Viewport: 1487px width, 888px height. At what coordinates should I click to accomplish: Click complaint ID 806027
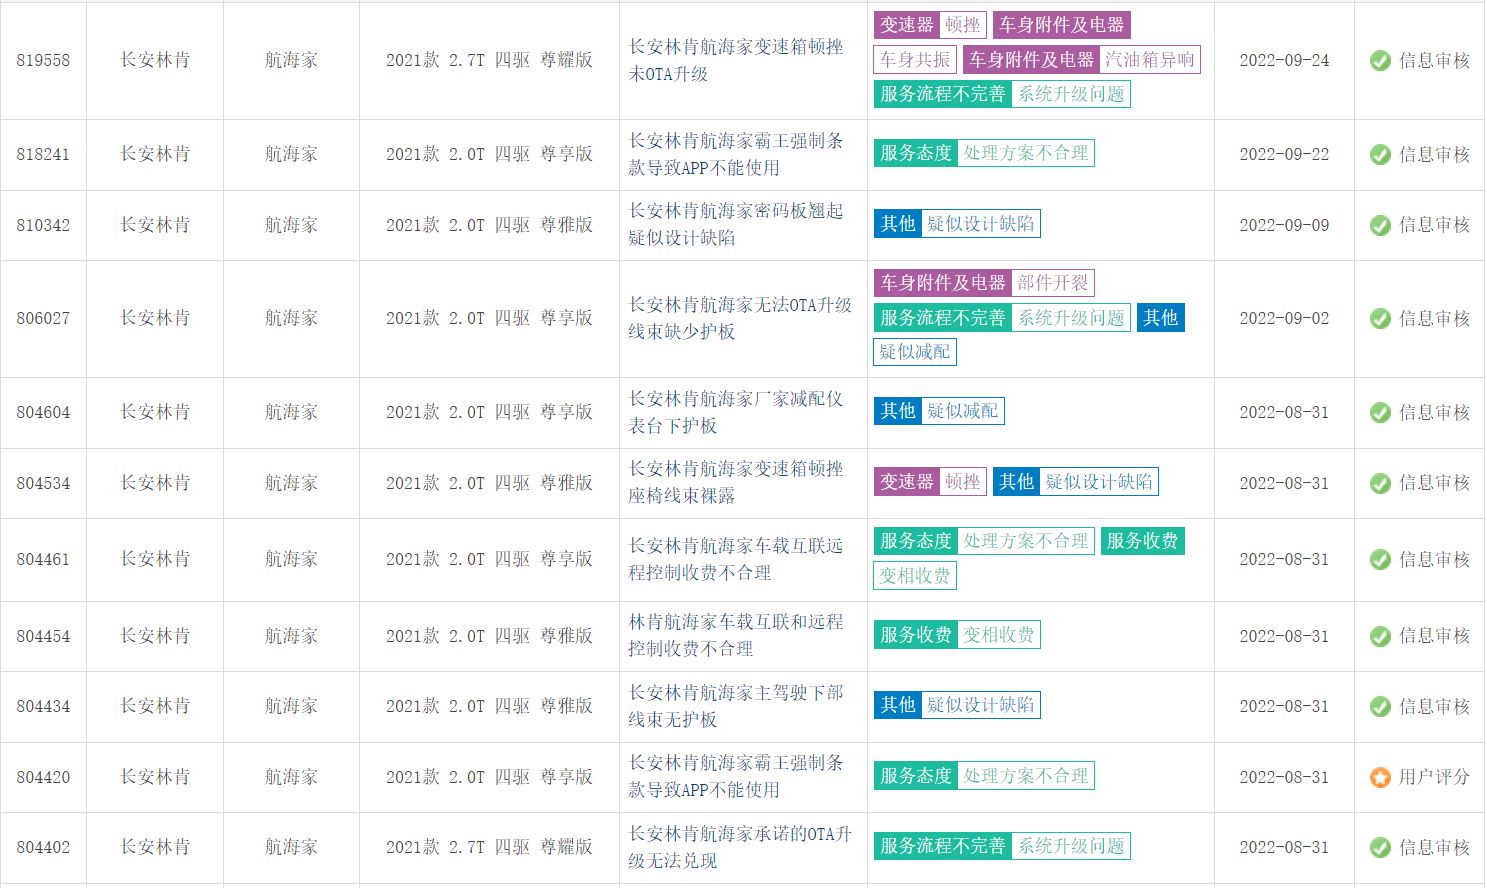(x=43, y=318)
